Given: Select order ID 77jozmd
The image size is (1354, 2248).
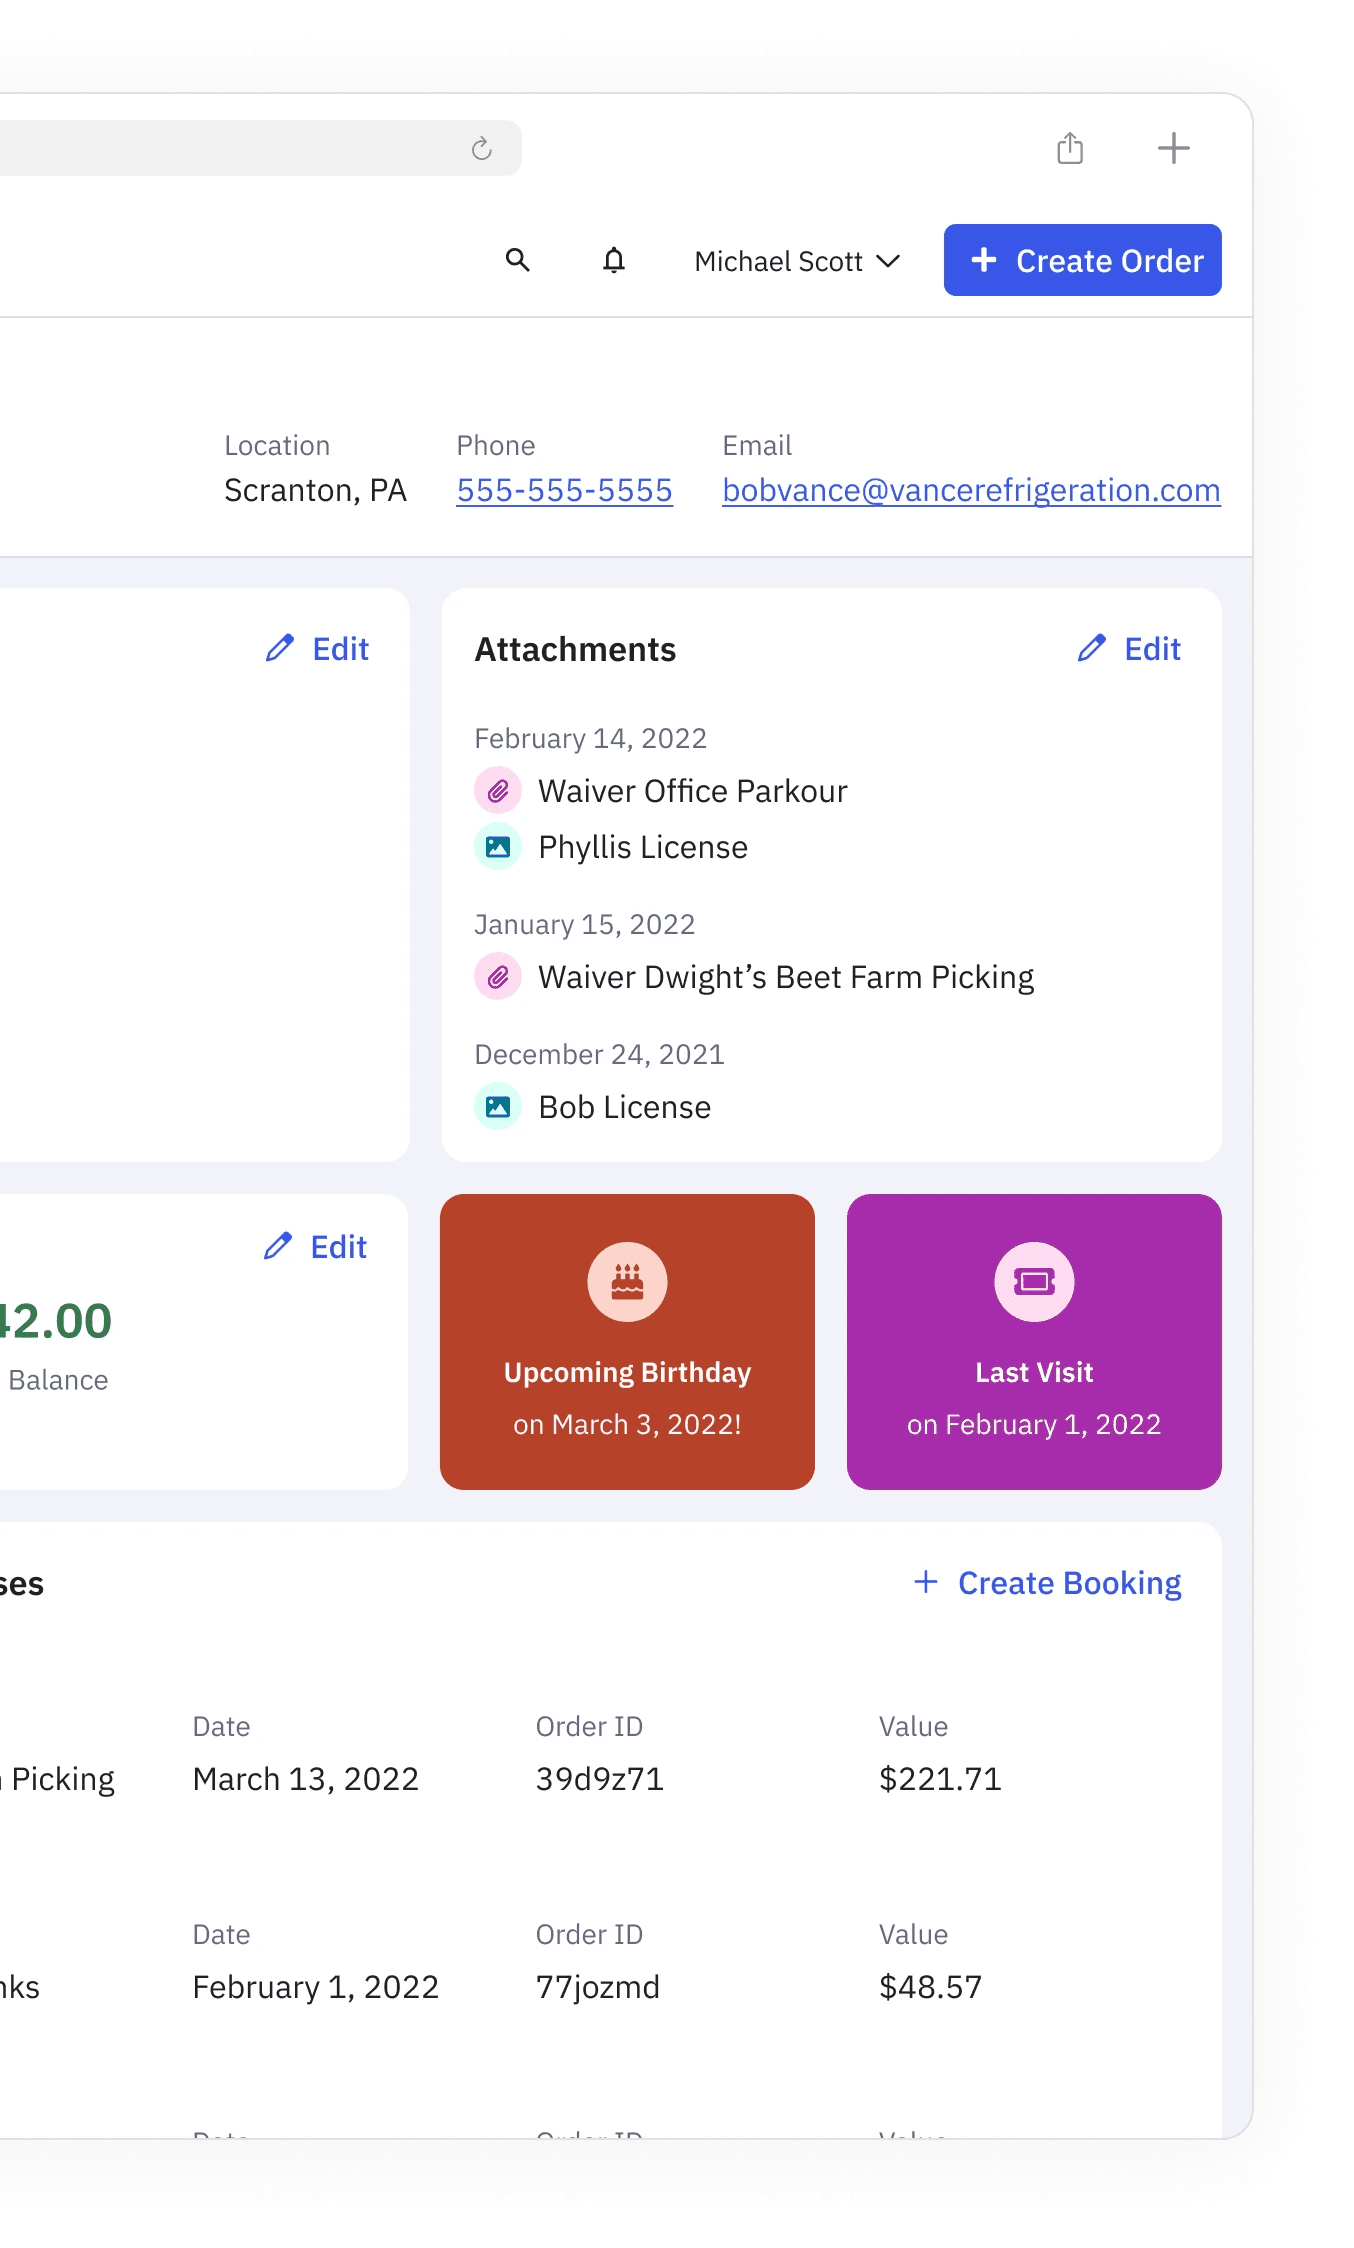Looking at the screenshot, I should (598, 1987).
